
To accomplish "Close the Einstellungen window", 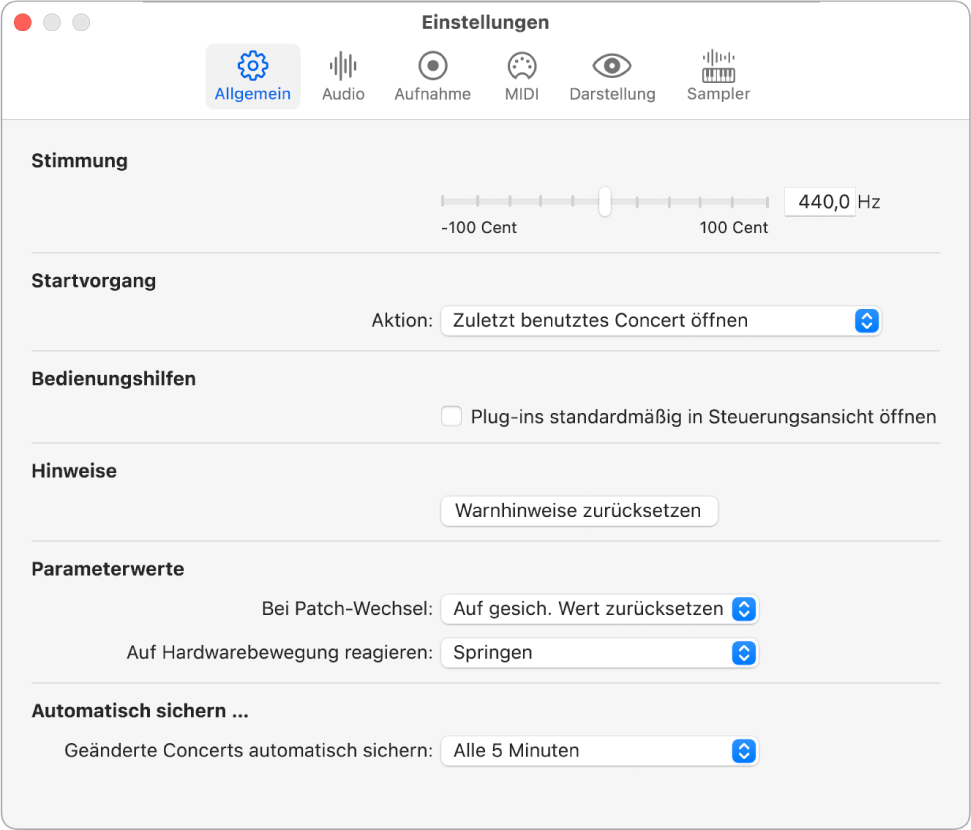I will (21, 22).
